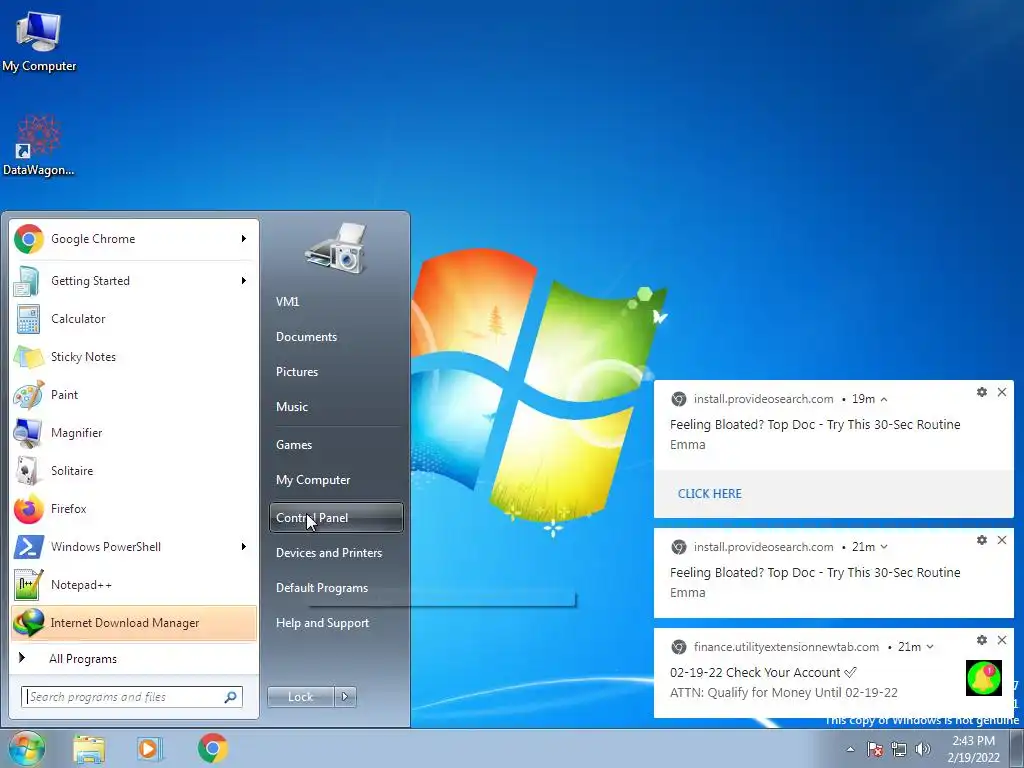Close the 21m provideosearch notification
The height and width of the screenshot is (768, 1024).
tap(1002, 540)
